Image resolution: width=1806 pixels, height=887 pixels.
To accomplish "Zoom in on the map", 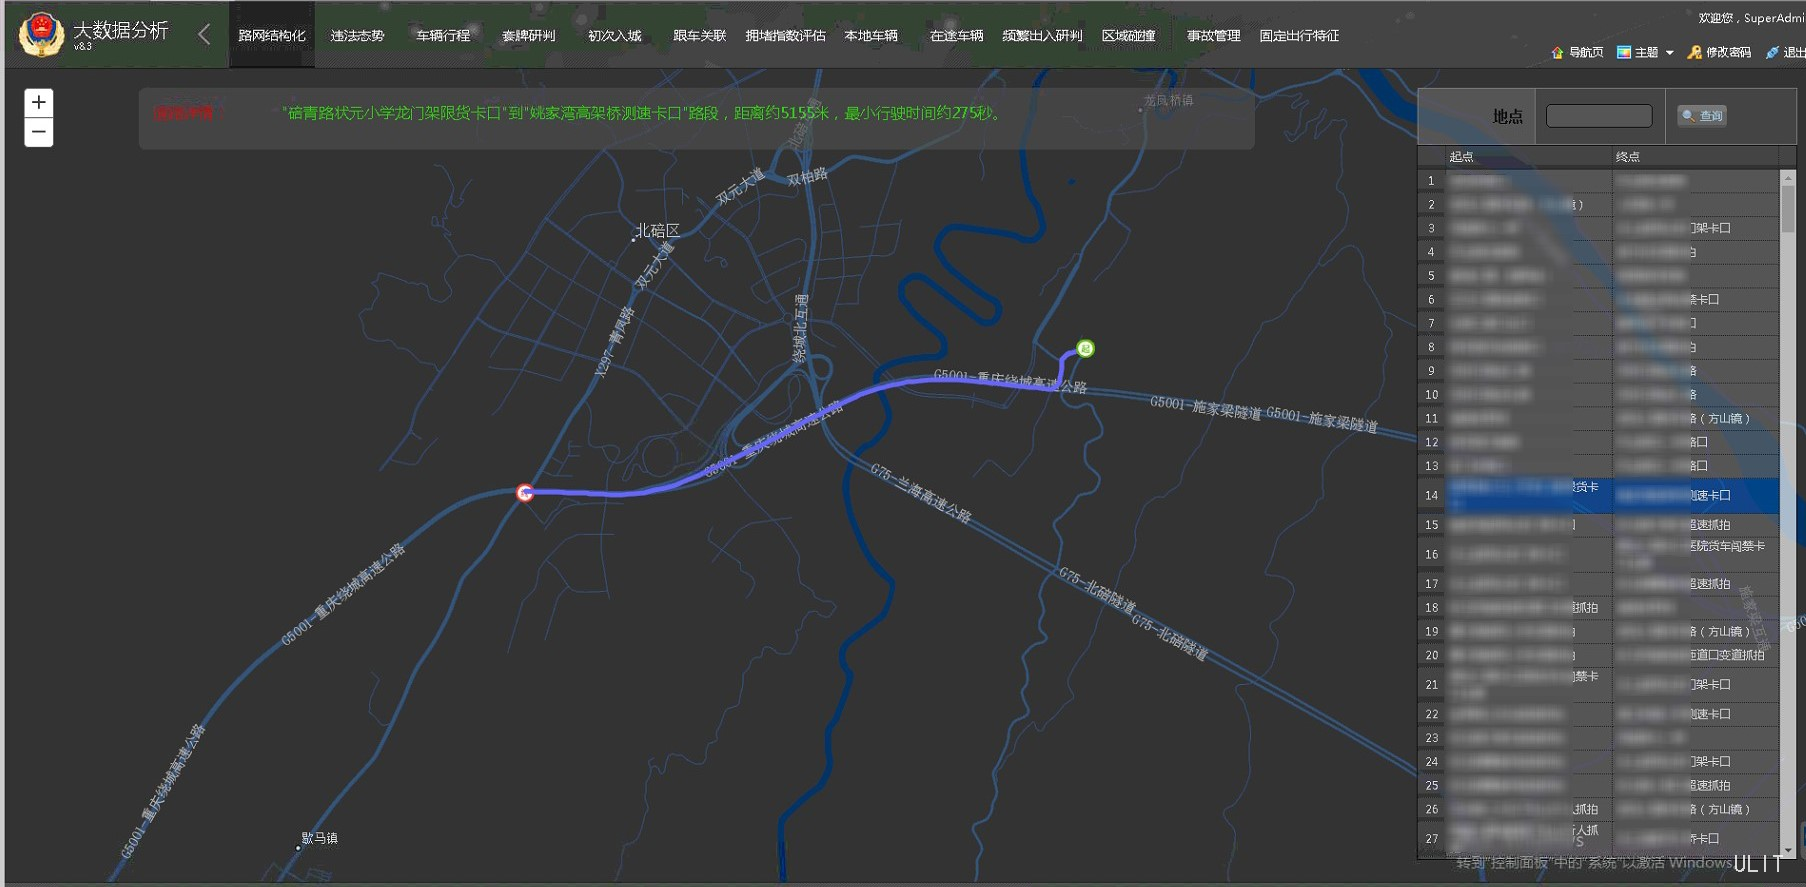I will click(39, 103).
